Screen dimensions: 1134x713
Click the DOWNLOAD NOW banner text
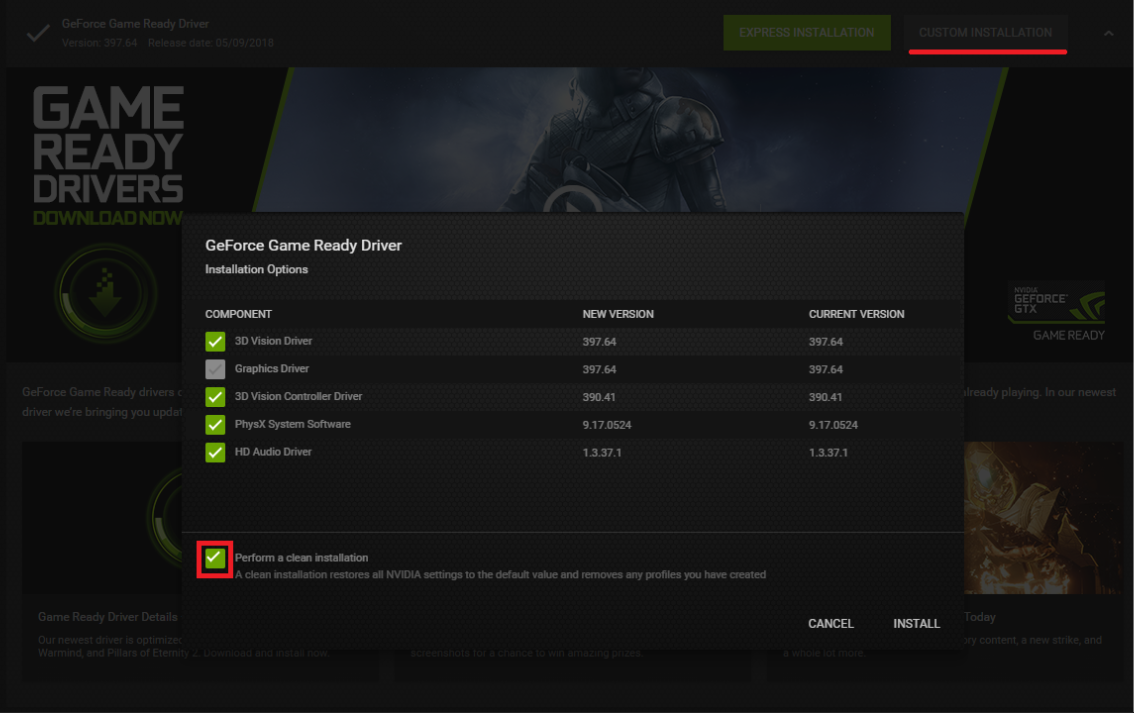pyautogui.click(x=107, y=218)
